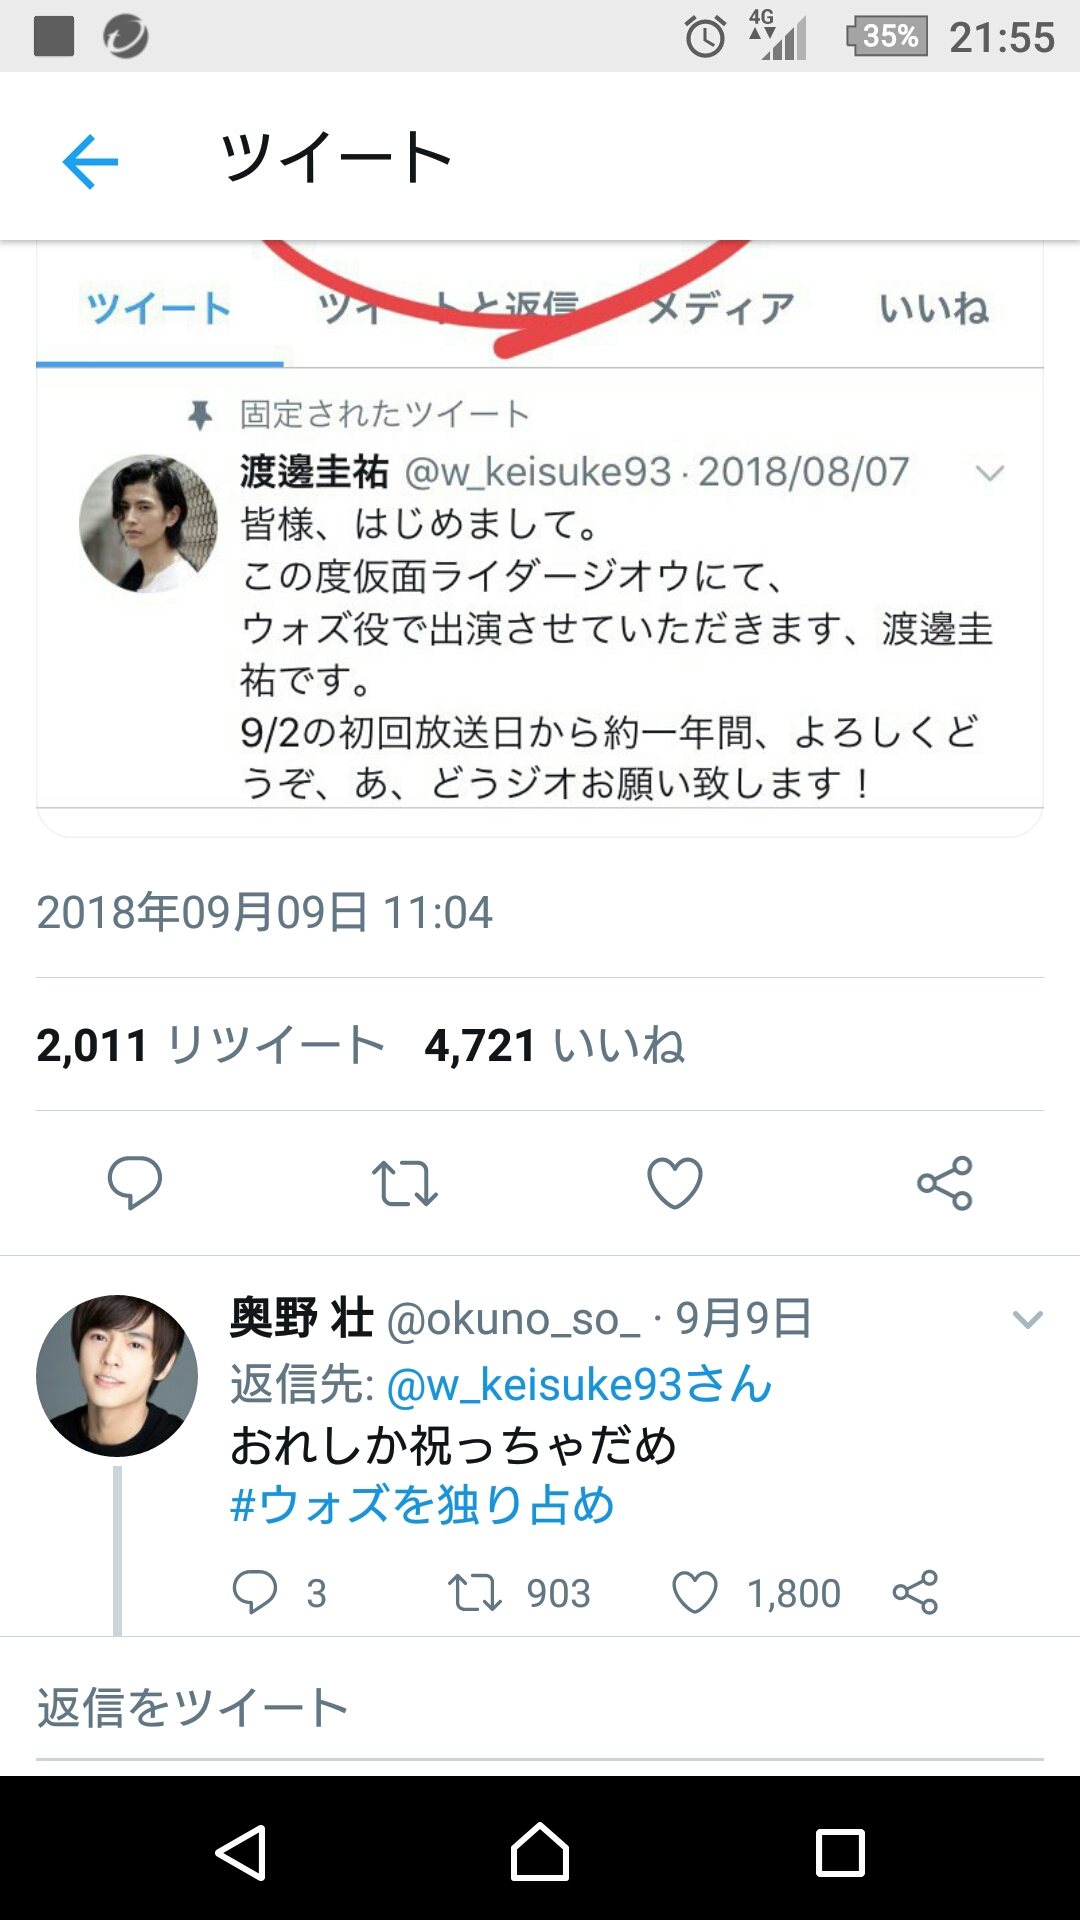The height and width of the screenshot is (1920, 1080).
Task: Tap the 返信をツイート reply field
Action: point(540,1708)
